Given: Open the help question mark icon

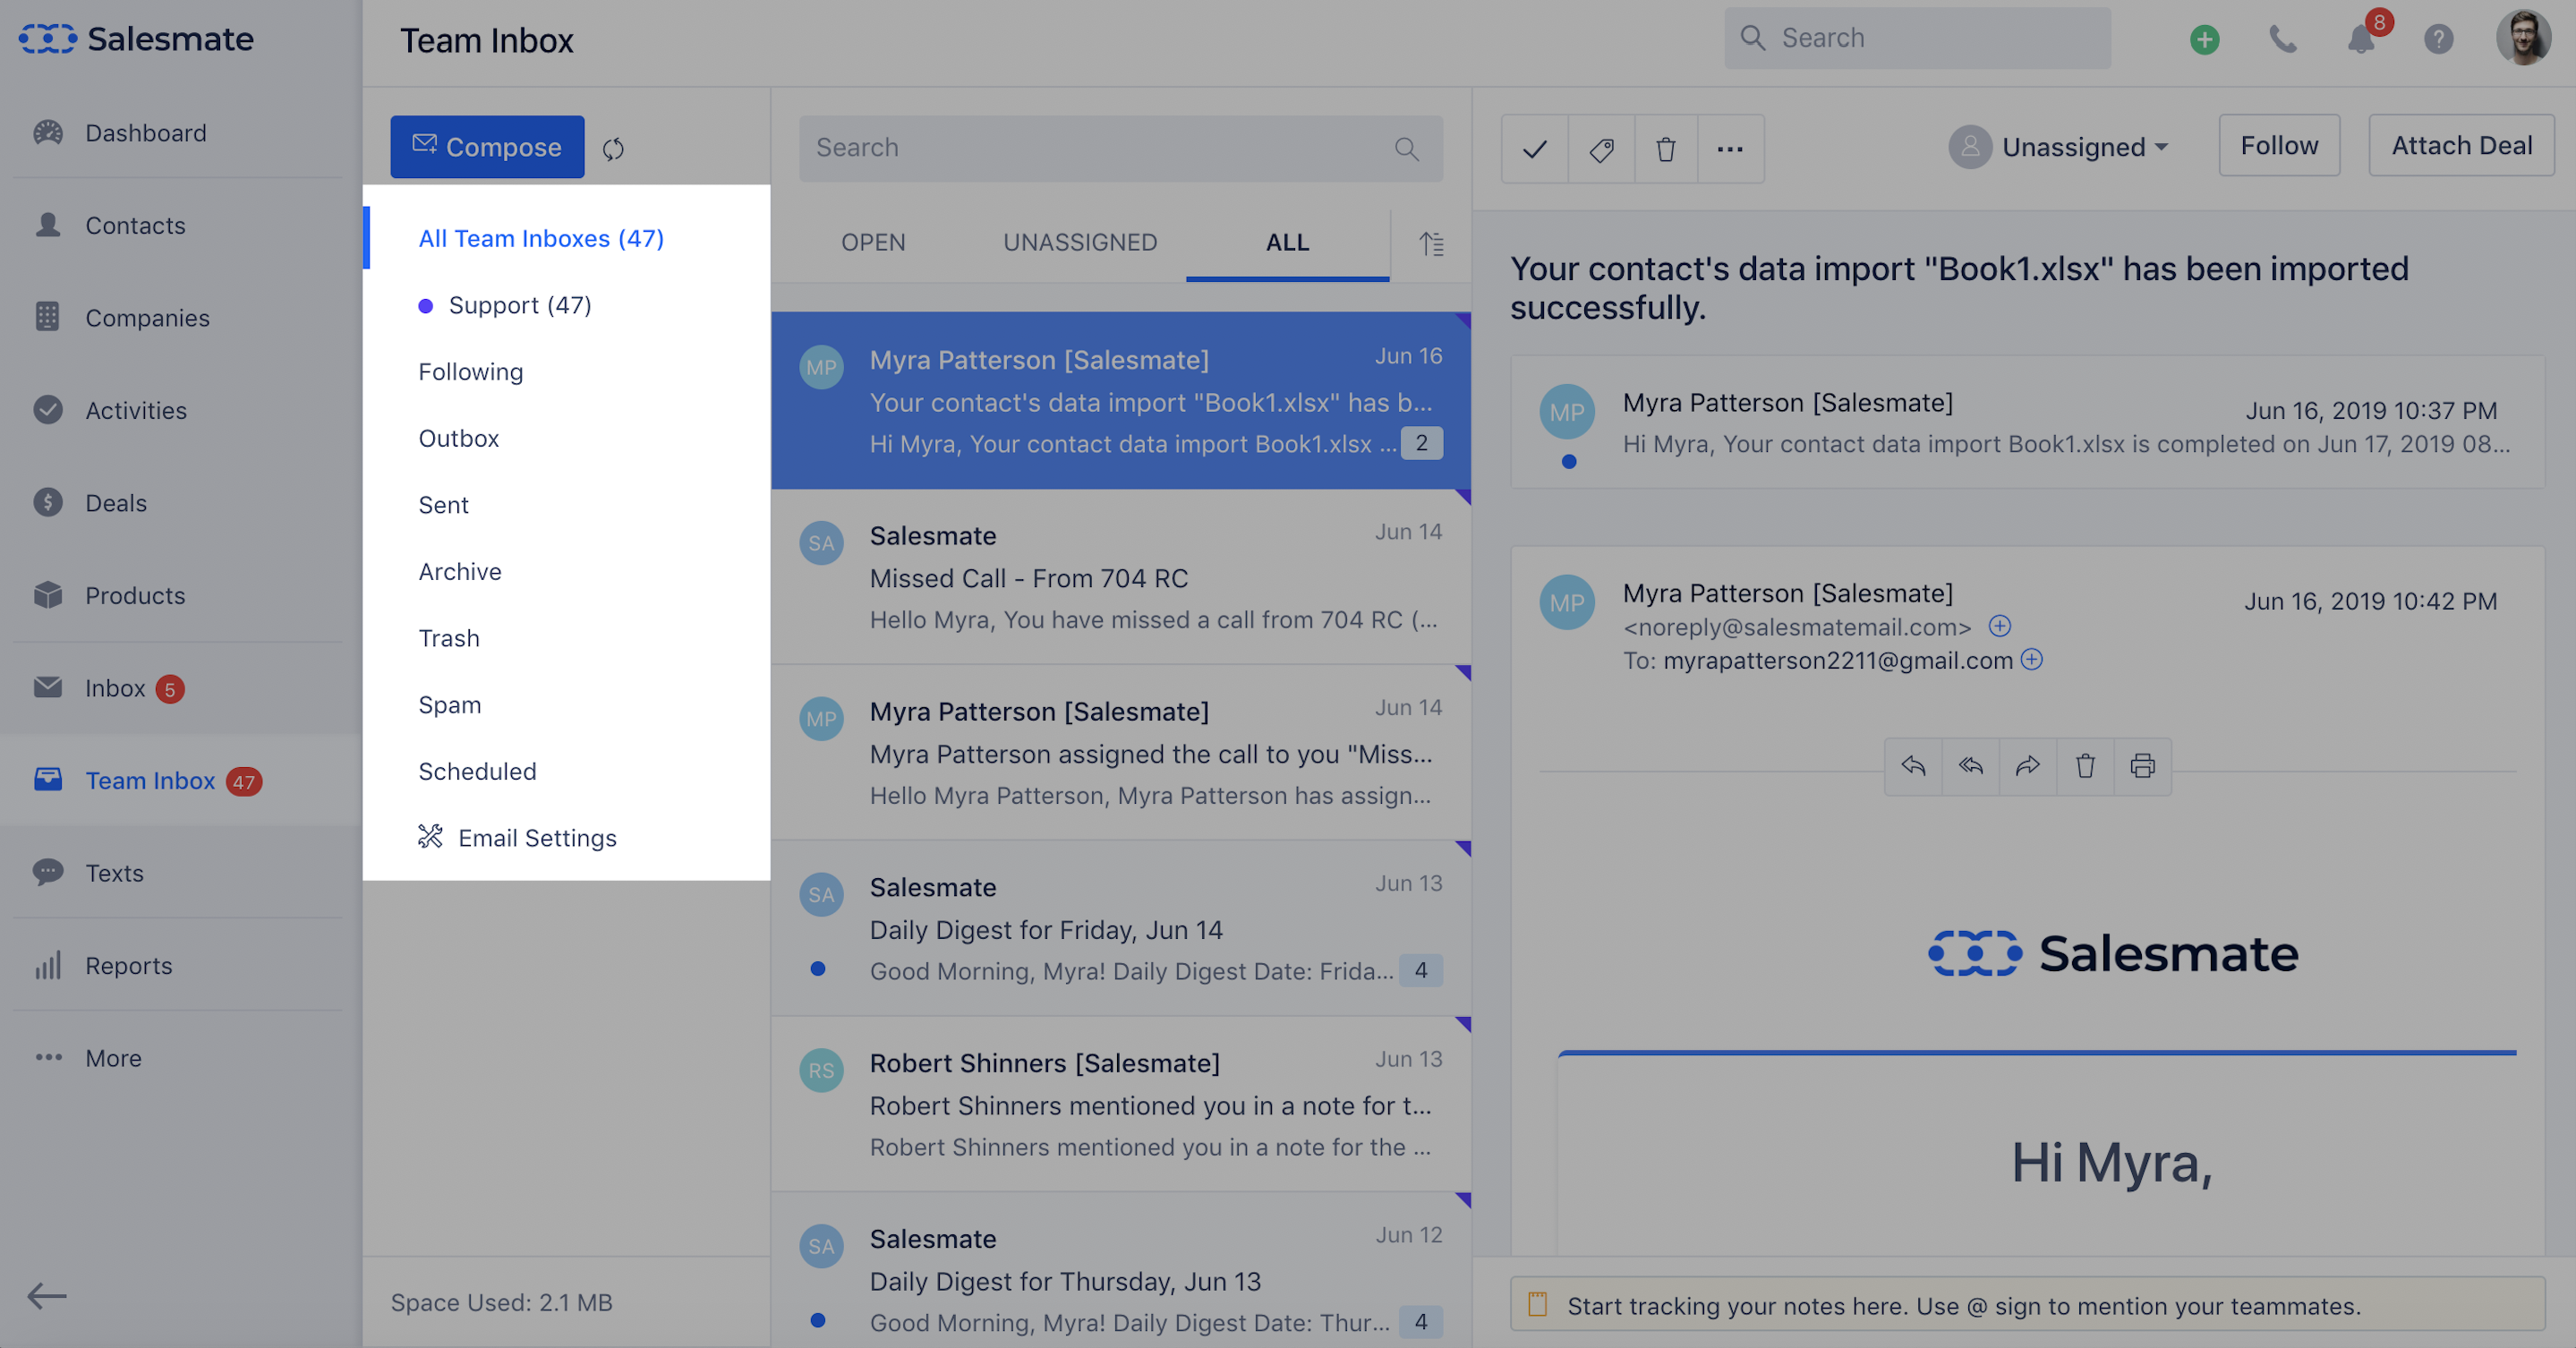Looking at the screenshot, I should point(2439,40).
